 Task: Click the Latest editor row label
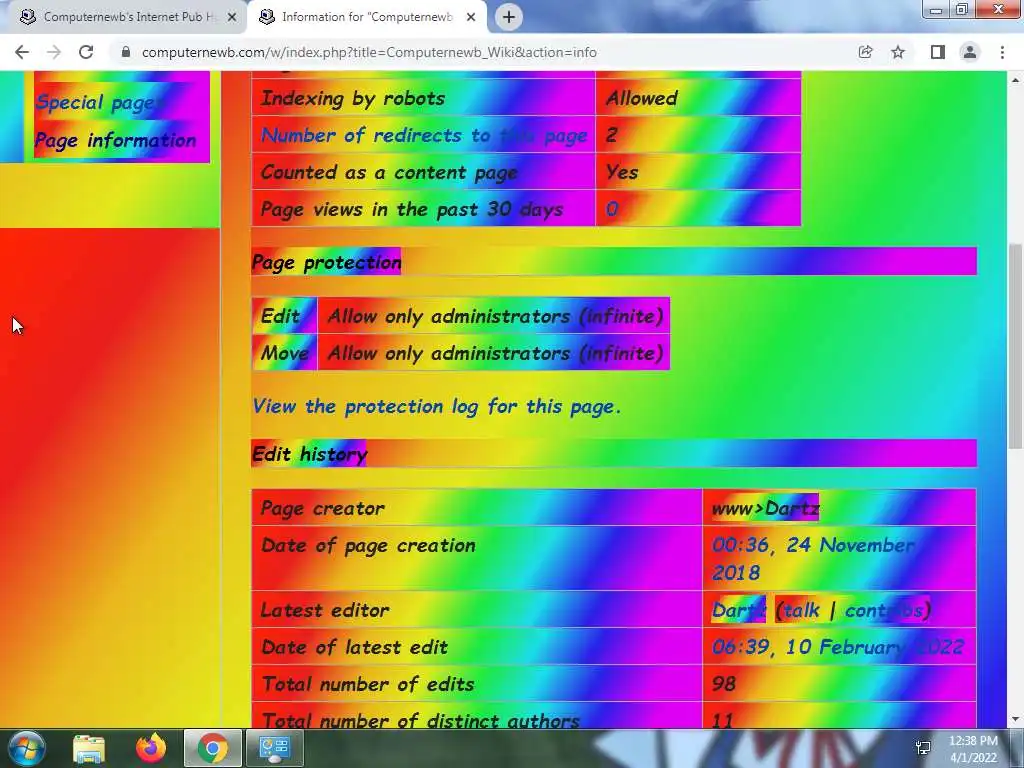coord(325,610)
